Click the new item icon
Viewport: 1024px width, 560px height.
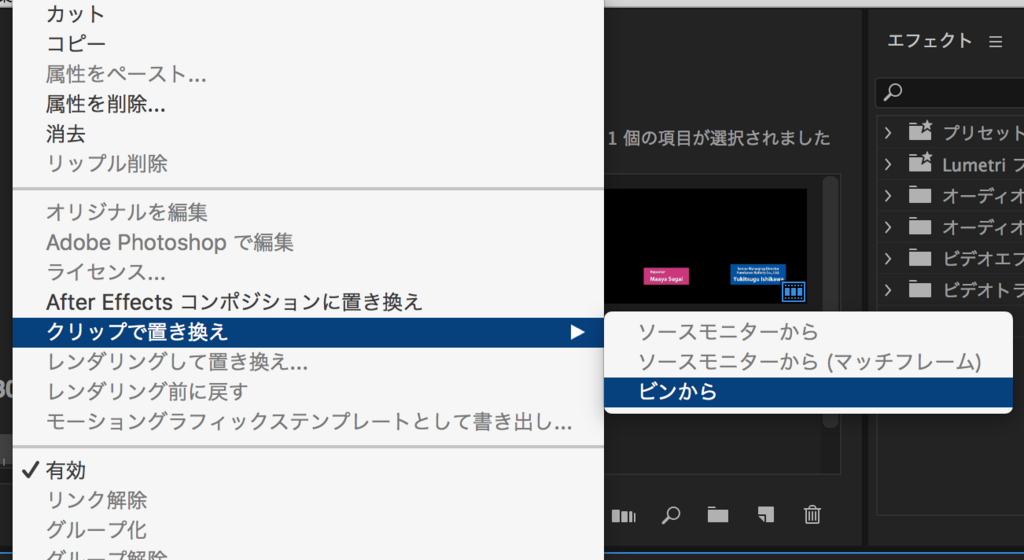click(765, 515)
